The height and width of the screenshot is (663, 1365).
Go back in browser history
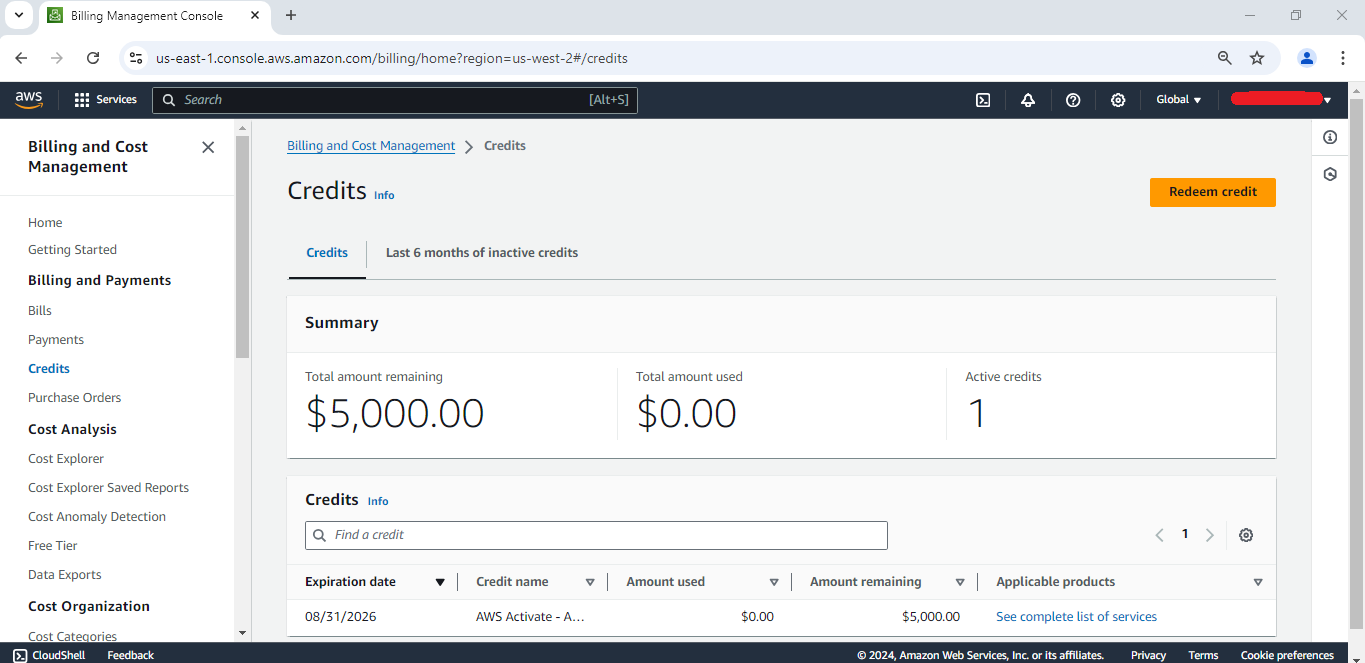(x=21, y=58)
